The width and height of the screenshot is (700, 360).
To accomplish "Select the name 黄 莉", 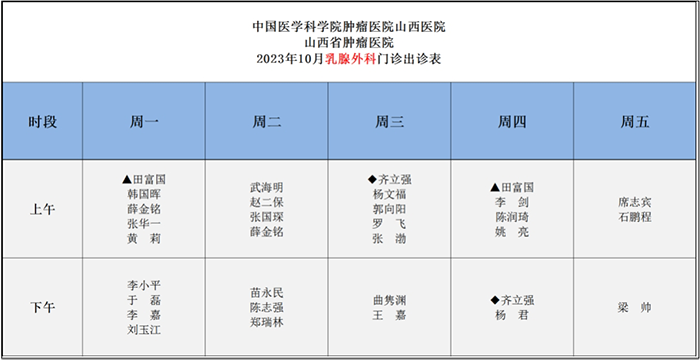I will coord(144,239).
